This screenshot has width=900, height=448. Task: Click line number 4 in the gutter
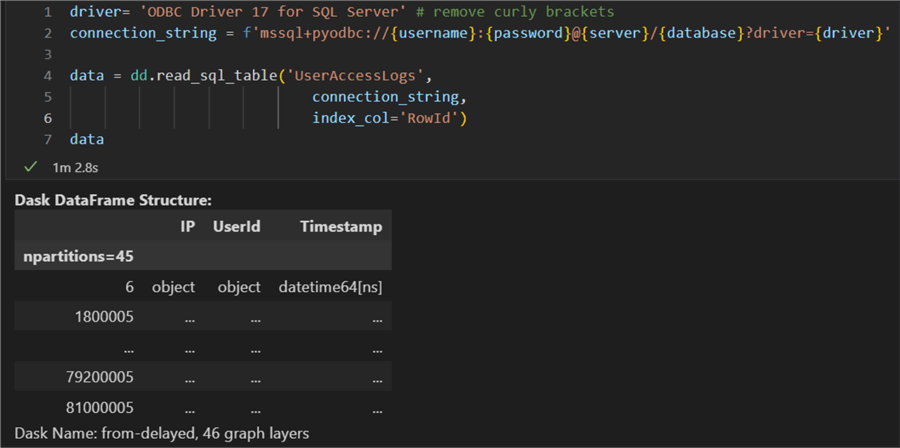47,76
